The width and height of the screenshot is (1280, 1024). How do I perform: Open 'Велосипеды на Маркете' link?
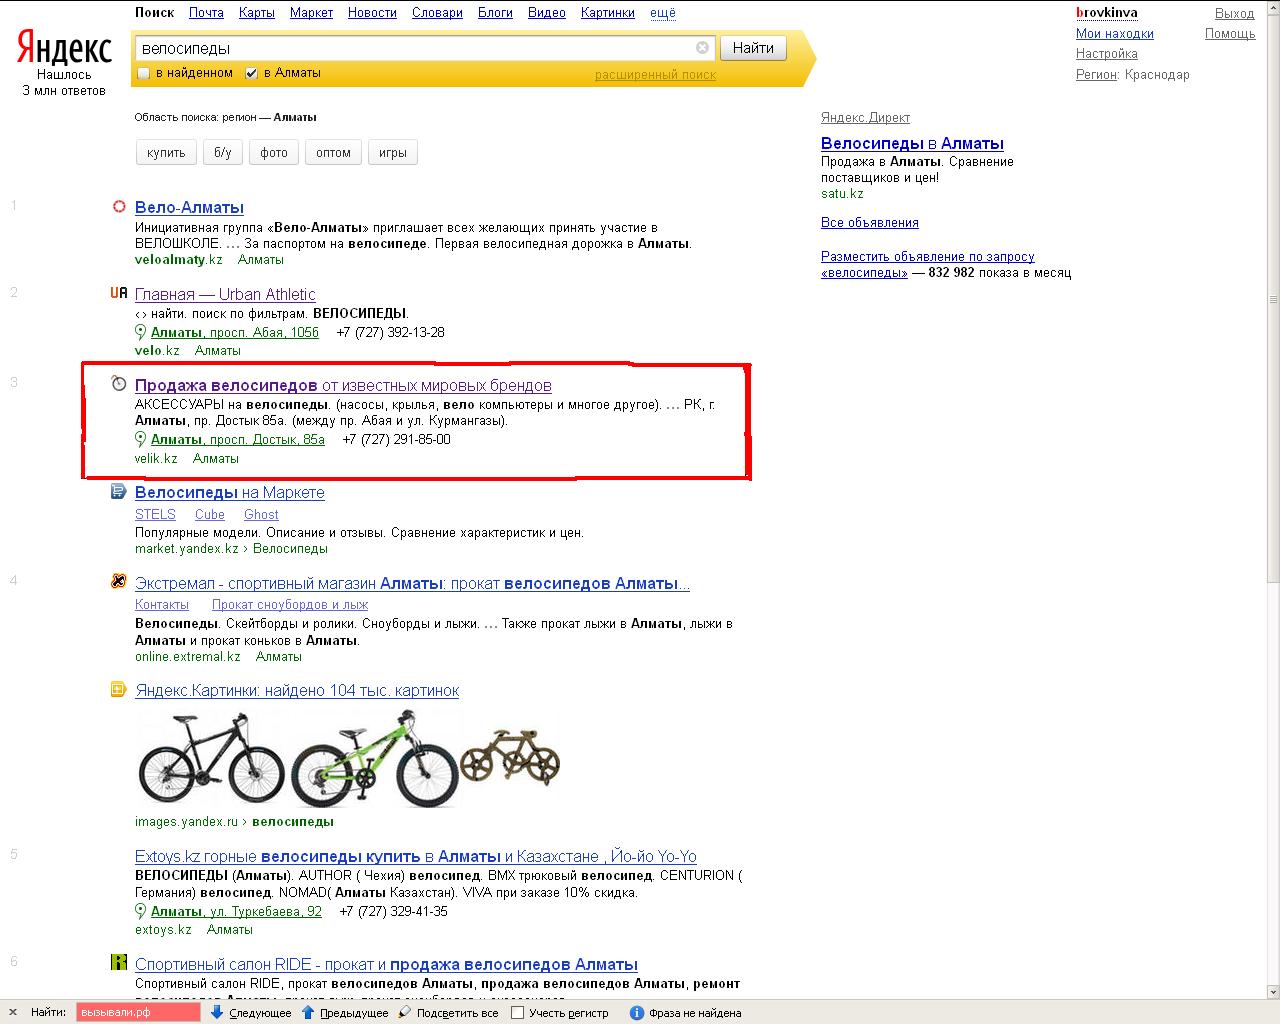(230, 492)
